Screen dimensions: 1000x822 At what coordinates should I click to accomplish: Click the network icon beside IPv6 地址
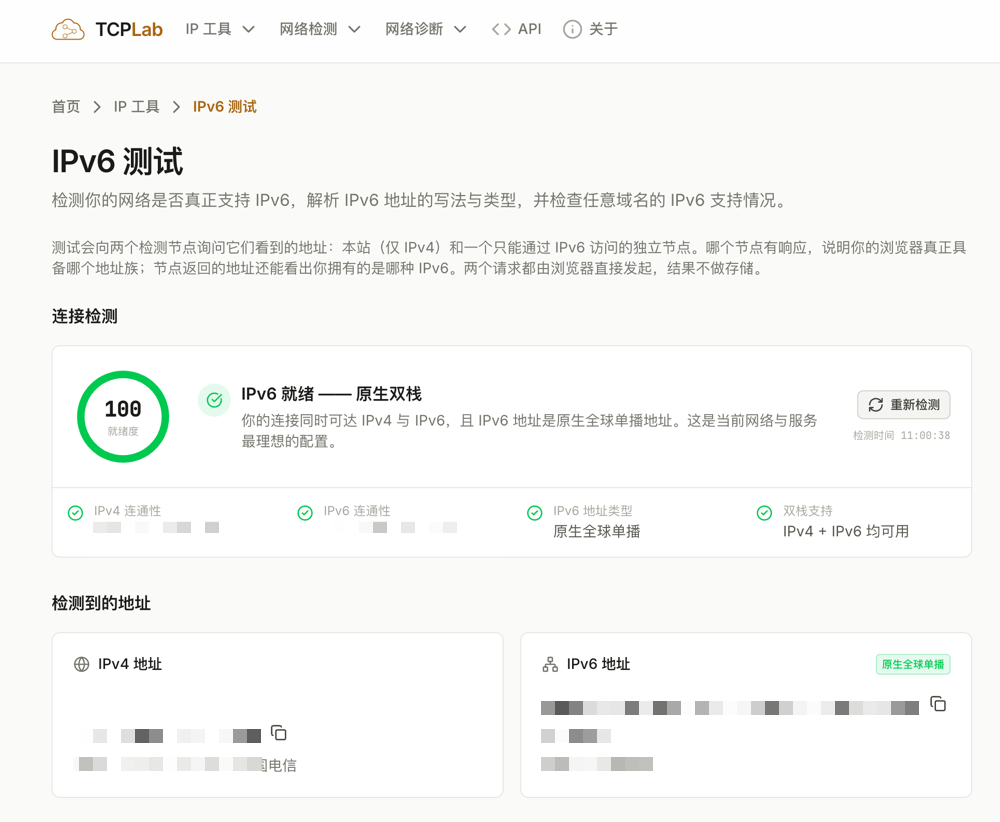point(550,664)
